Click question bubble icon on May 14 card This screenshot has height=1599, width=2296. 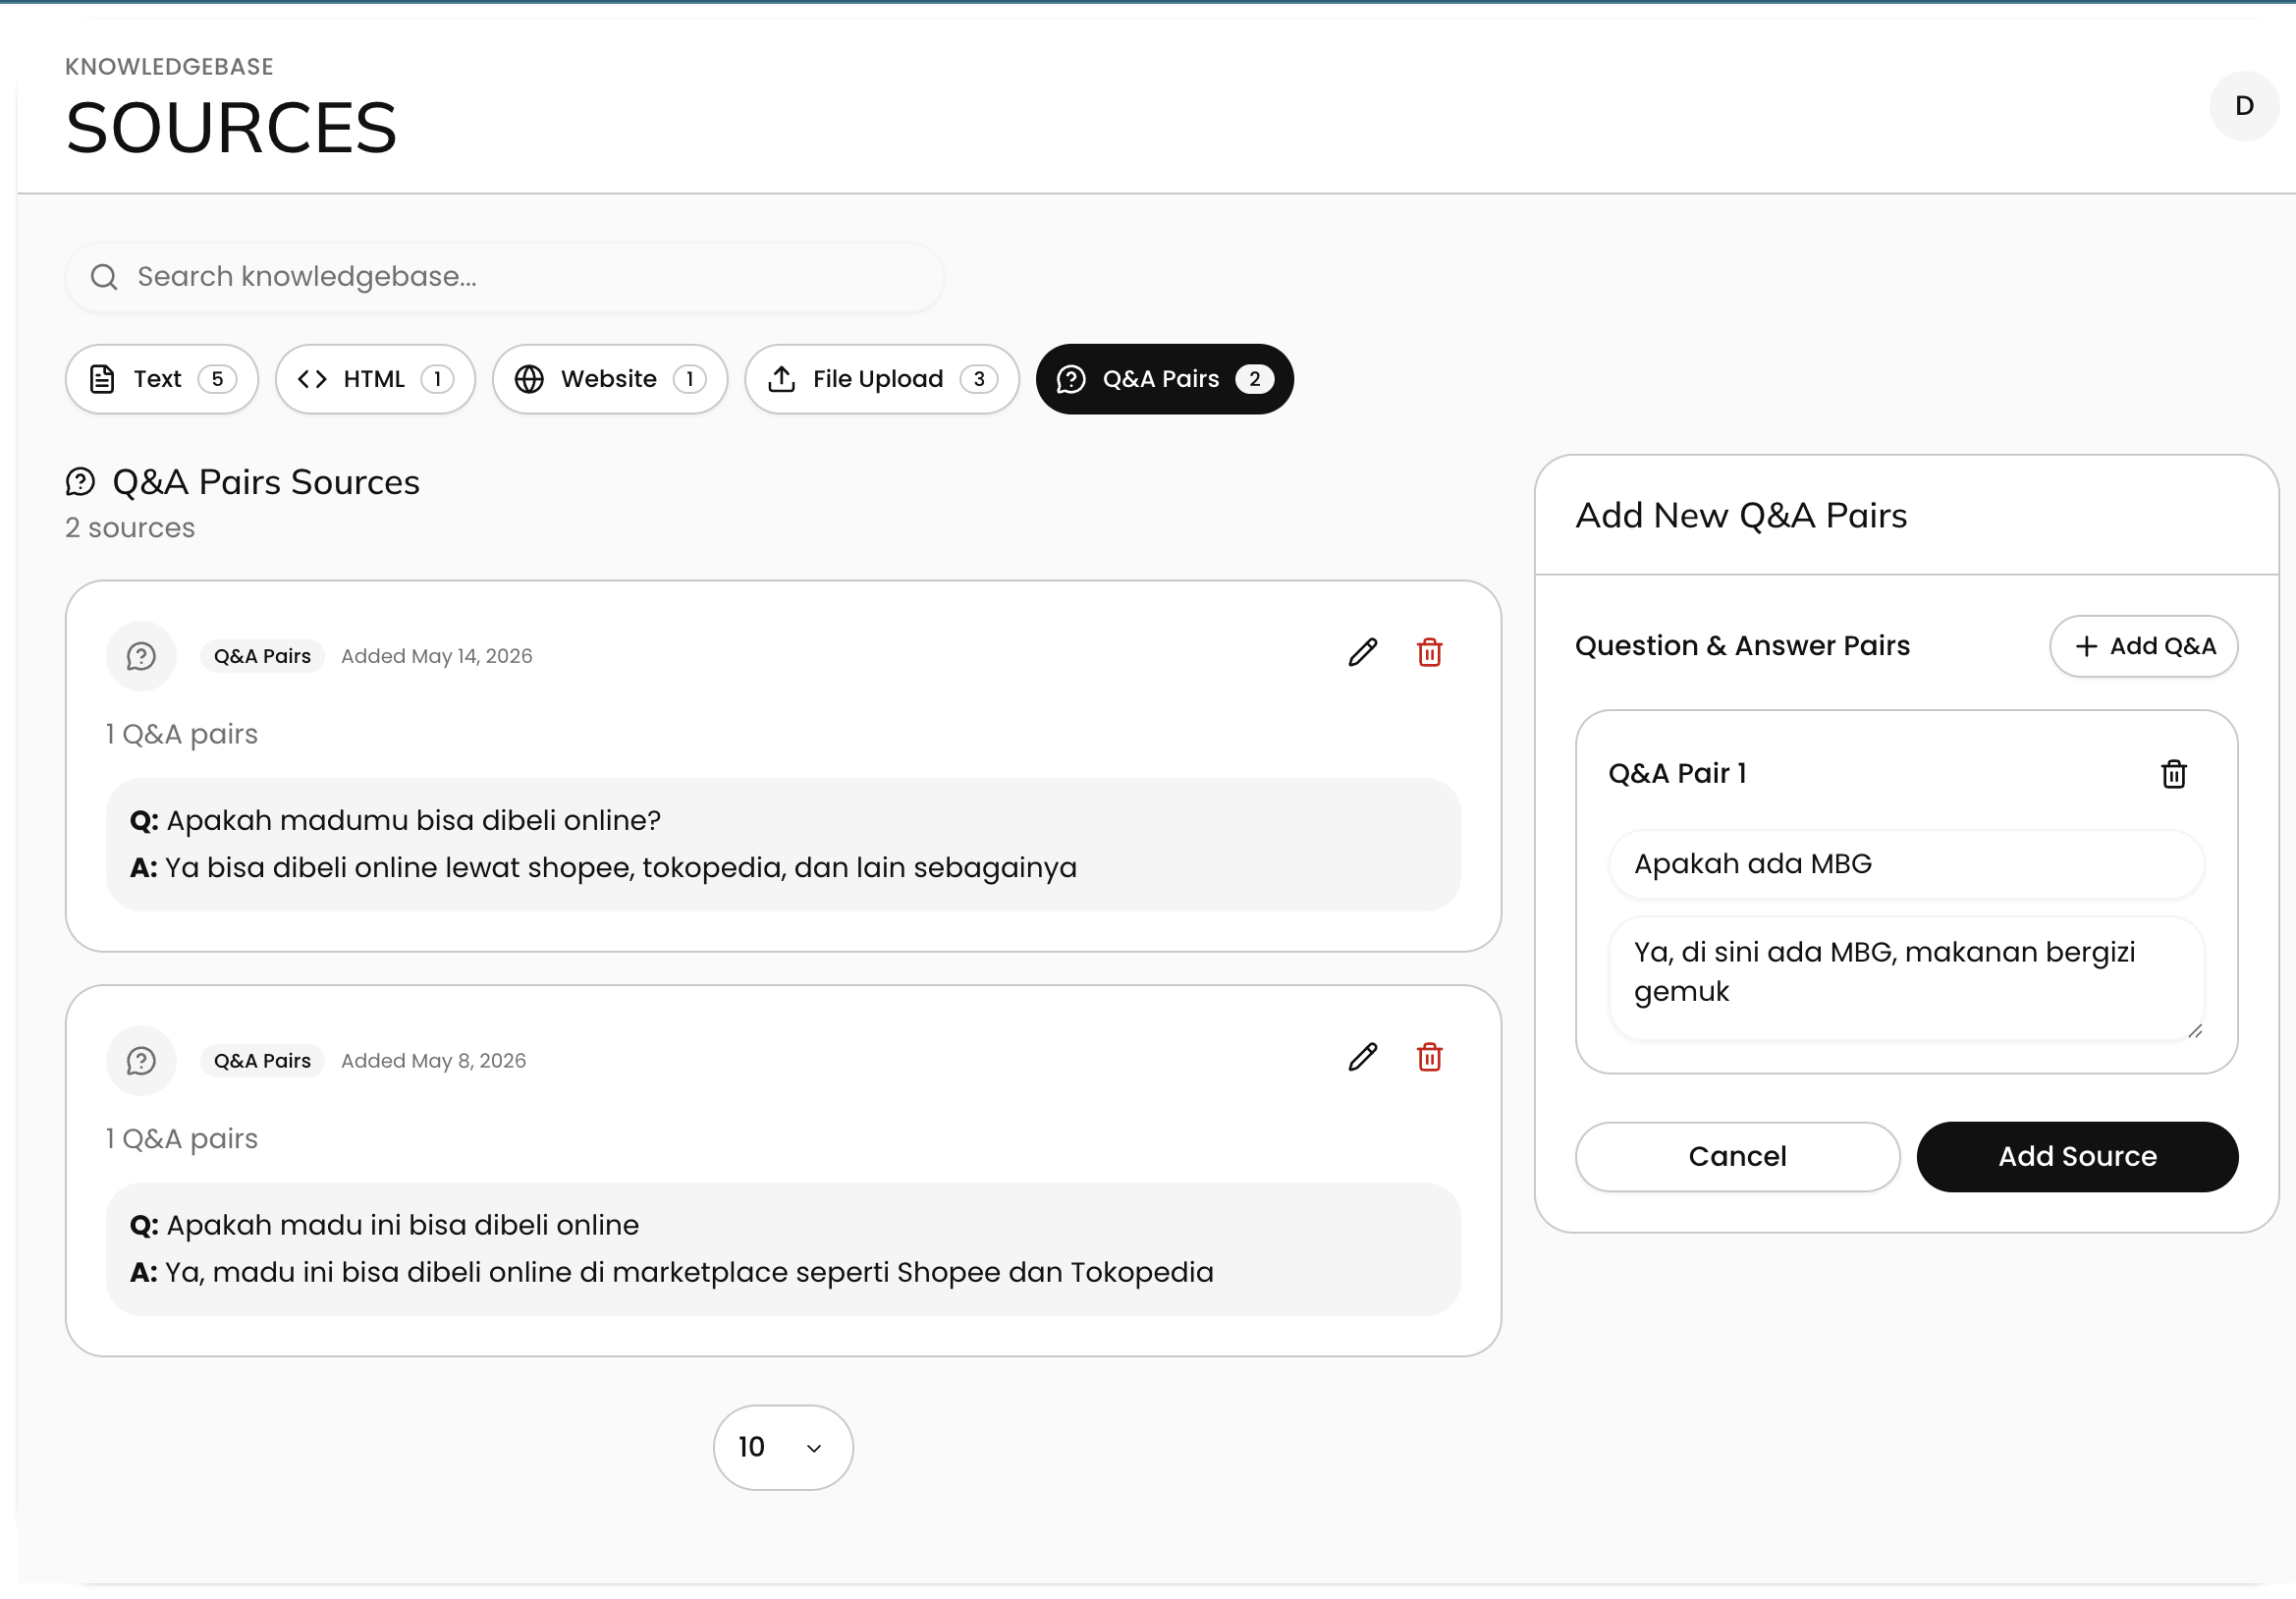tap(141, 656)
